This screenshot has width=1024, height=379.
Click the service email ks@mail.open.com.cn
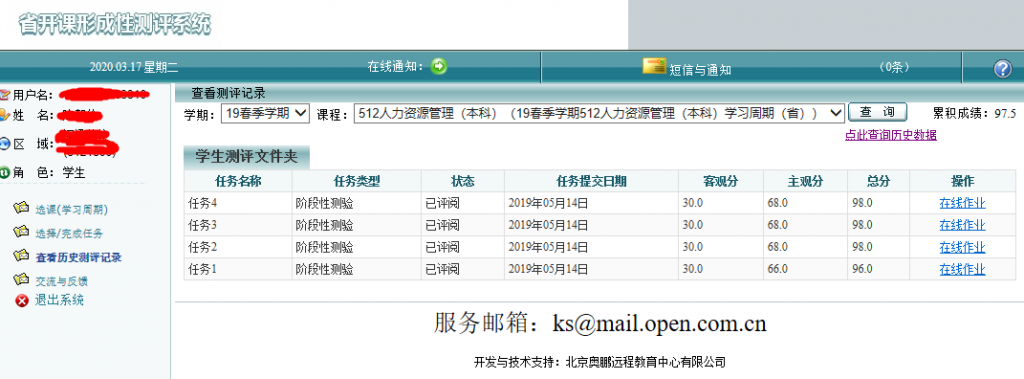coord(660,323)
